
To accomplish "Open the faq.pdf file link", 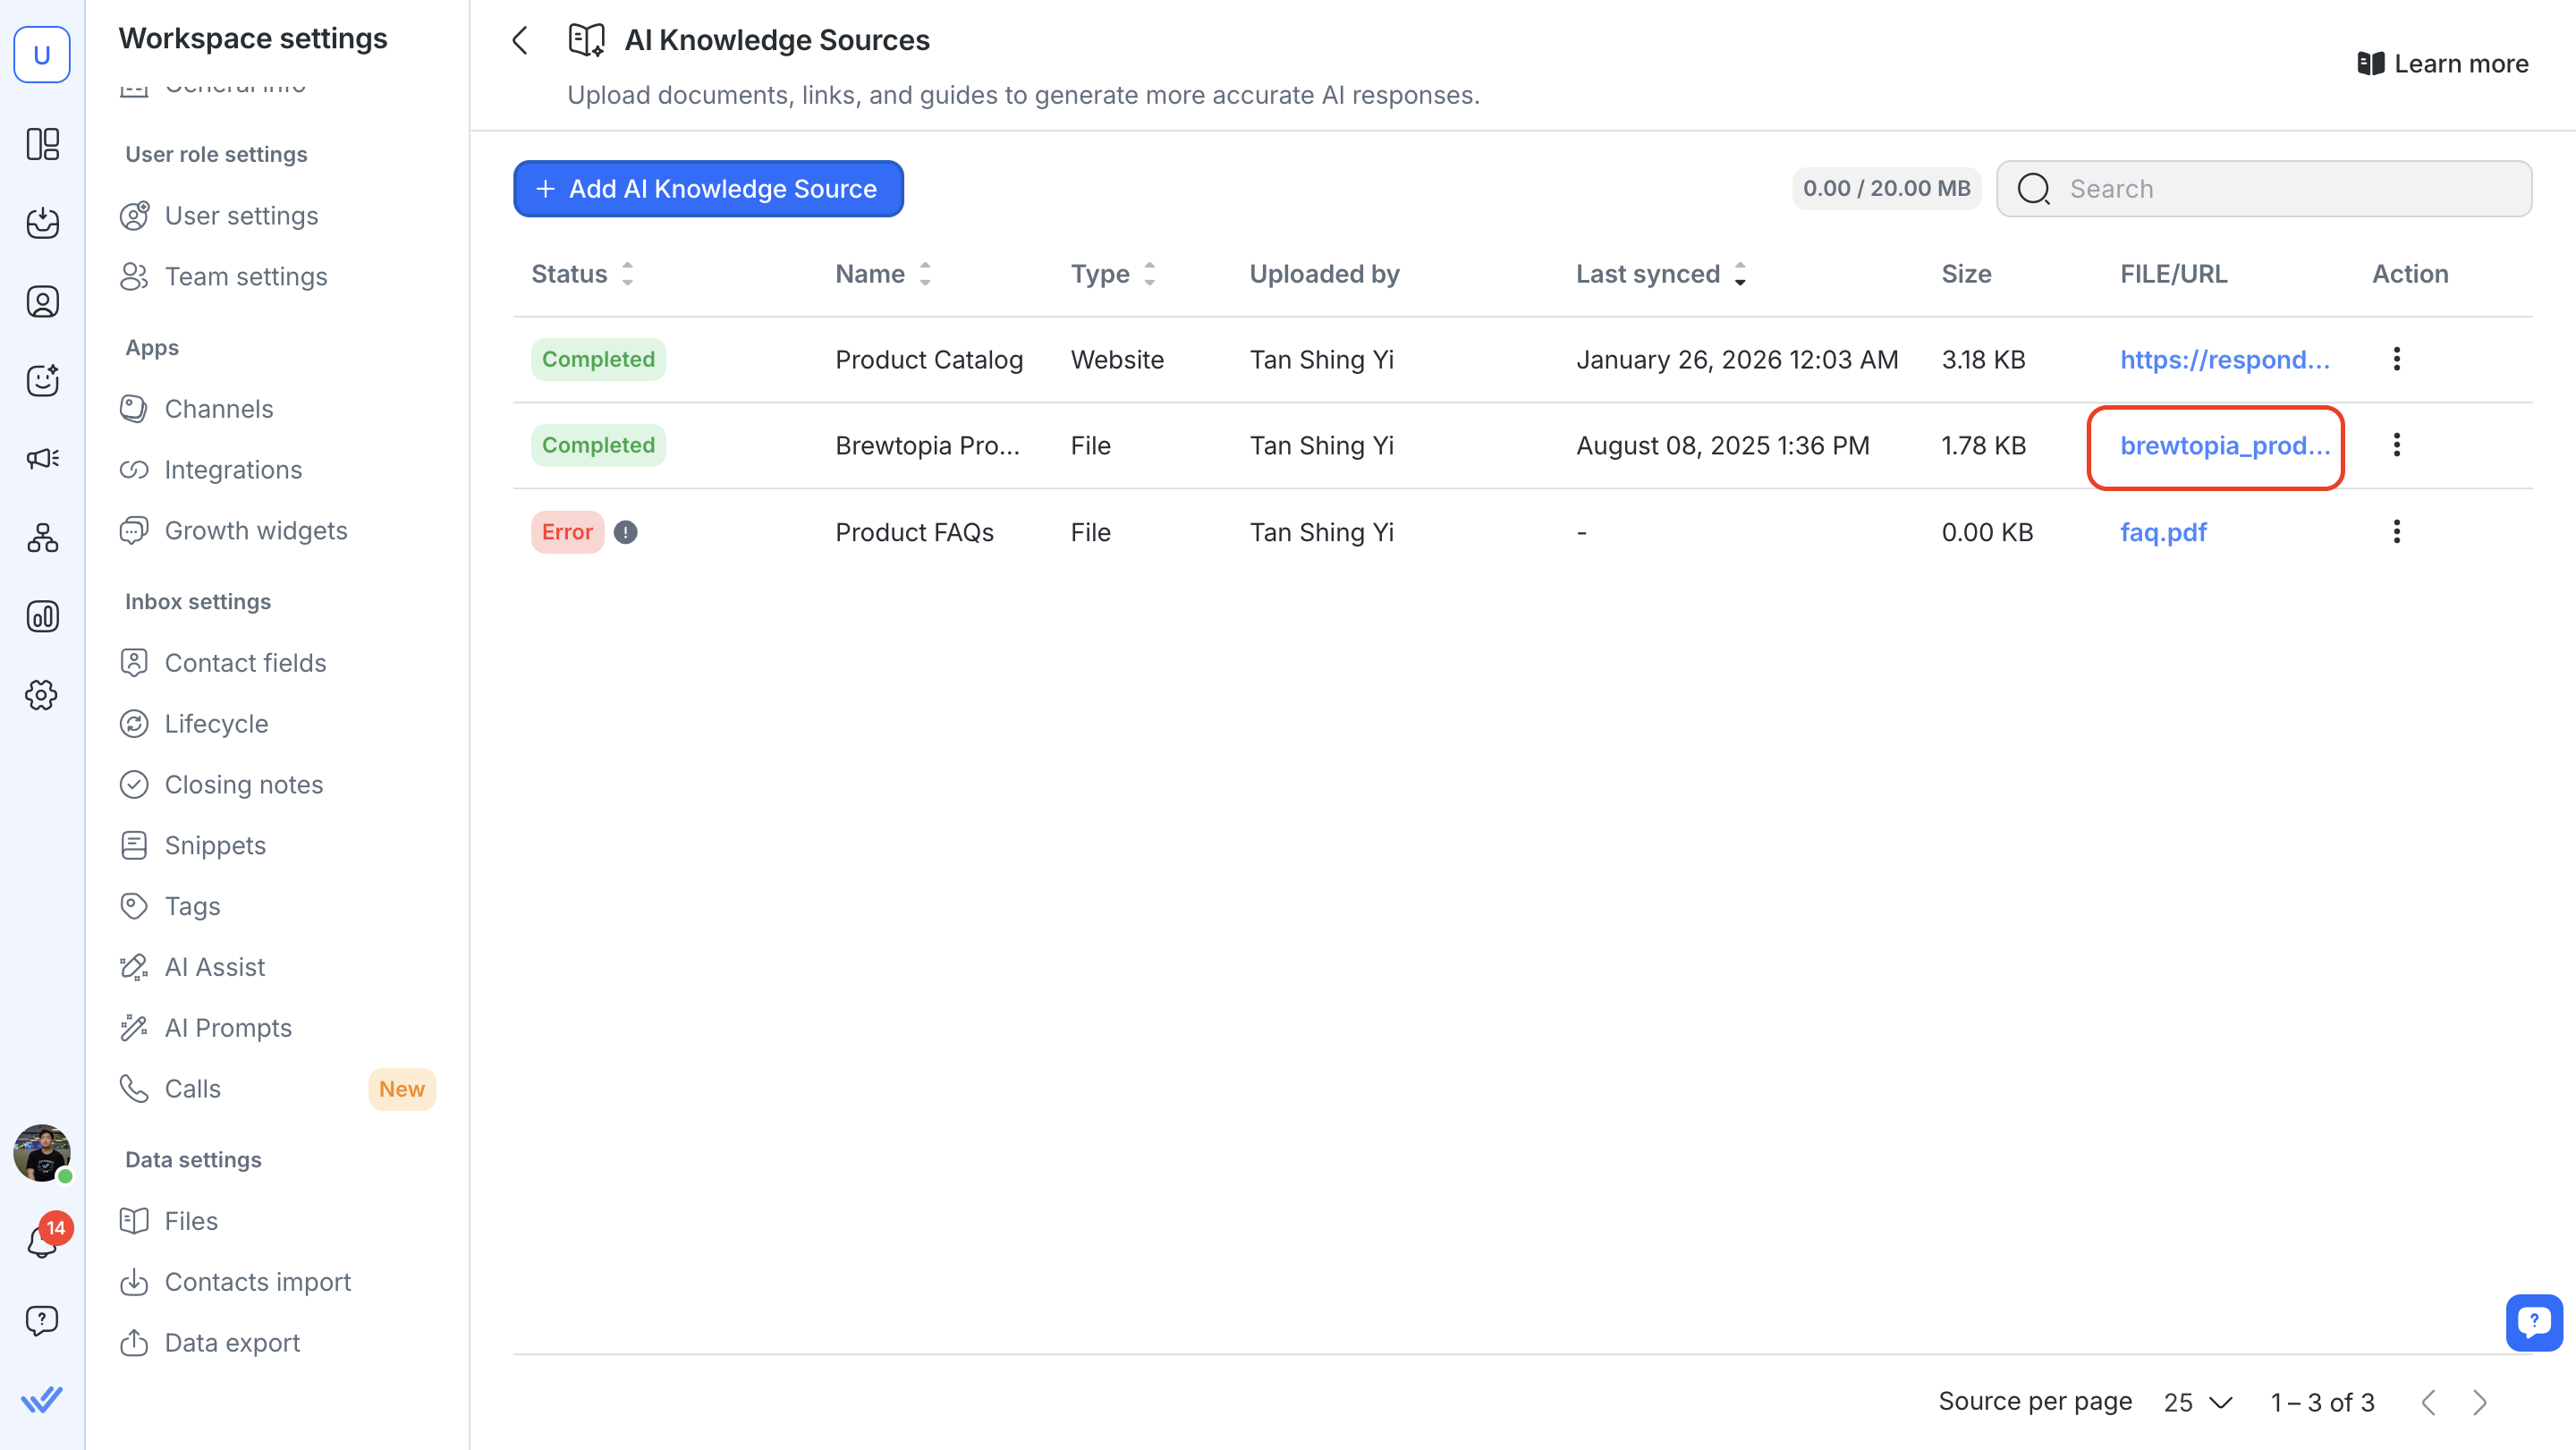I will coord(2162,532).
